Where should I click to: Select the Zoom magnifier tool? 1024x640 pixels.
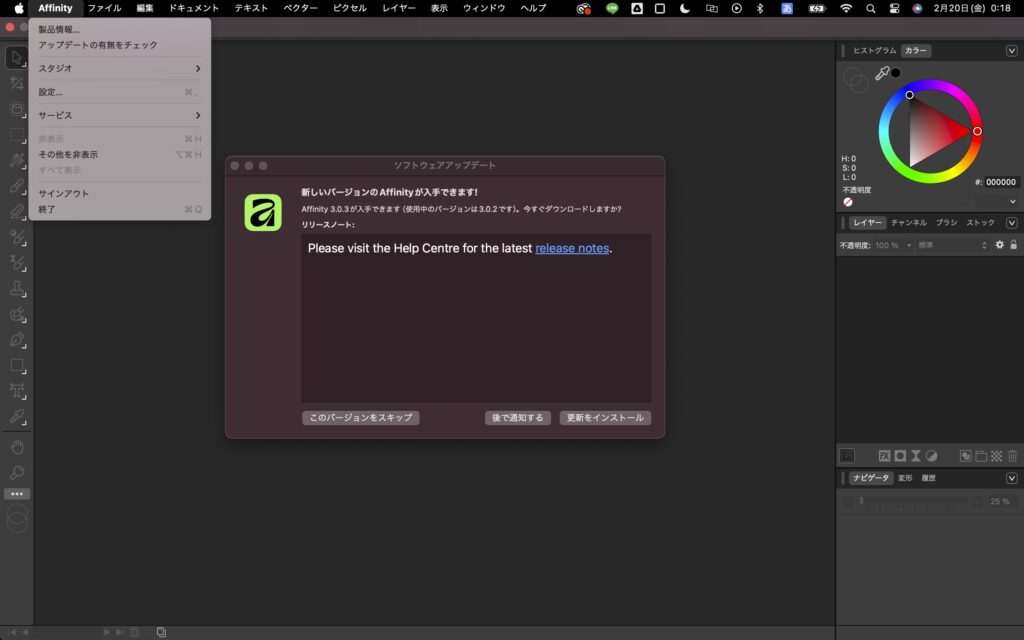pos(17,472)
